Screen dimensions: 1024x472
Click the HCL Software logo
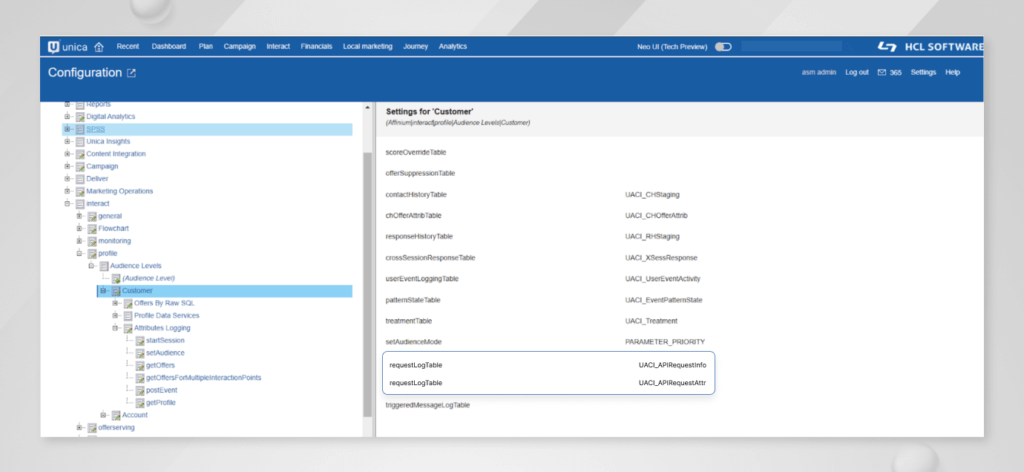click(x=929, y=46)
